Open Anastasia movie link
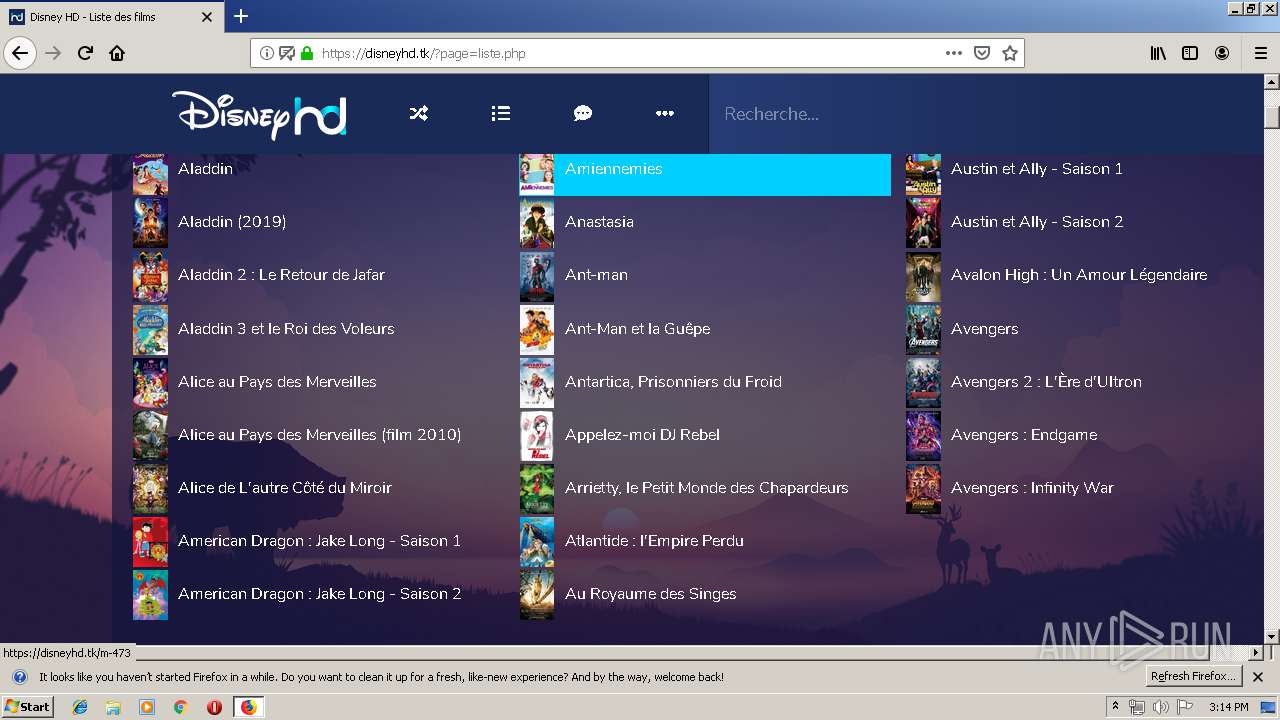The width and height of the screenshot is (1280, 720). [599, 221]
